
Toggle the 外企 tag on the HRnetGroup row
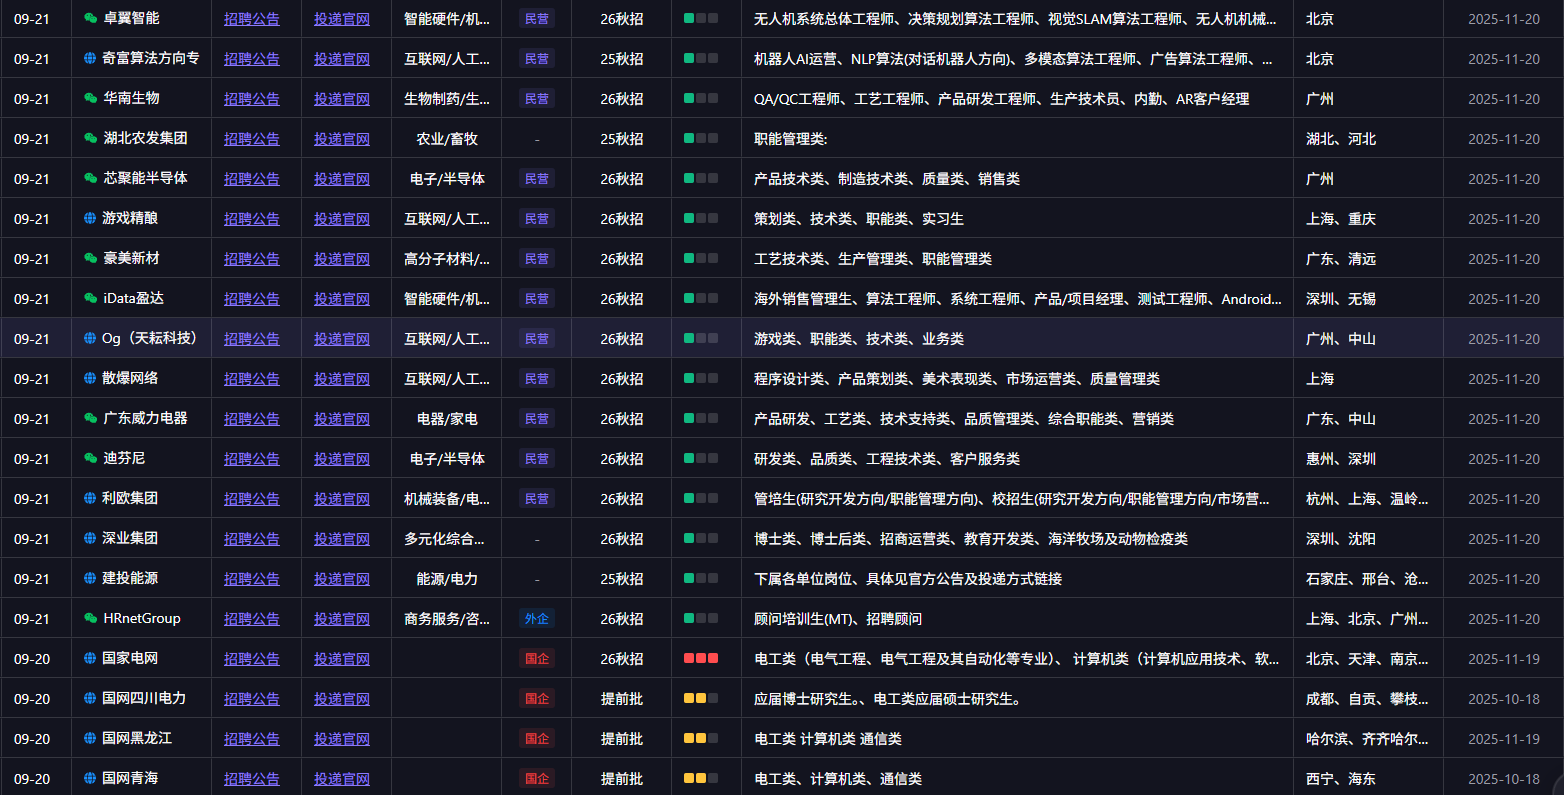536,618
